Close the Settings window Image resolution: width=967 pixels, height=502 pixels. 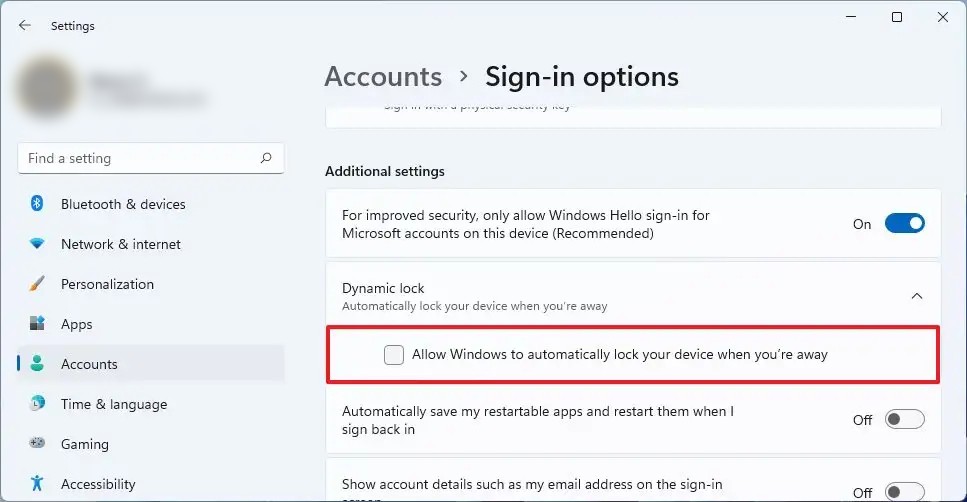[942, 17]
